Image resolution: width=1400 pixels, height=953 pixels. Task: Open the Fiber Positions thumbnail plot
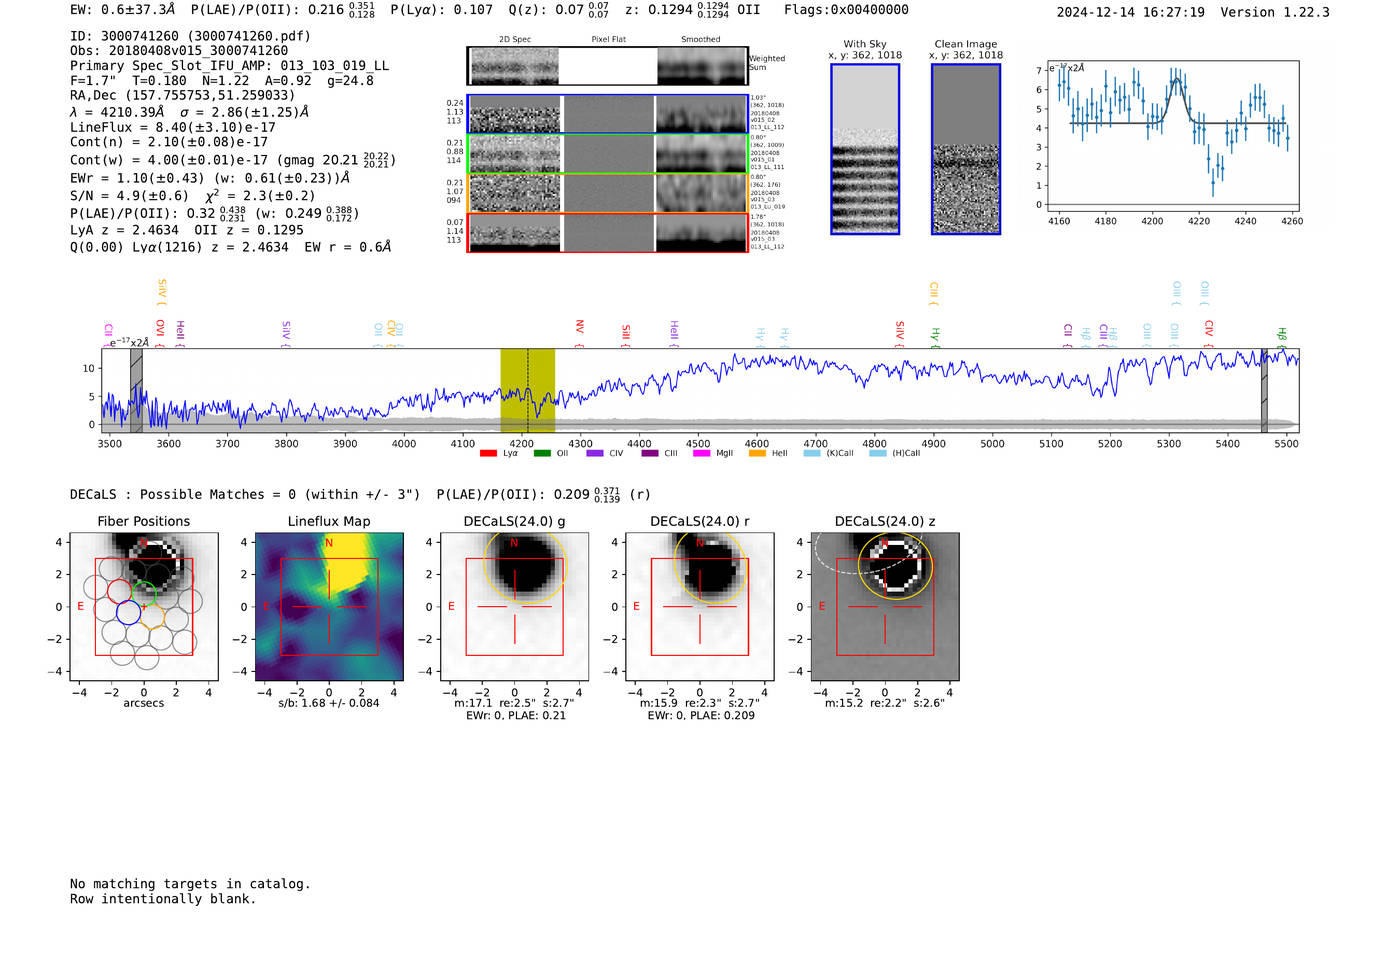pyautogui.click(x=144, y=606)
